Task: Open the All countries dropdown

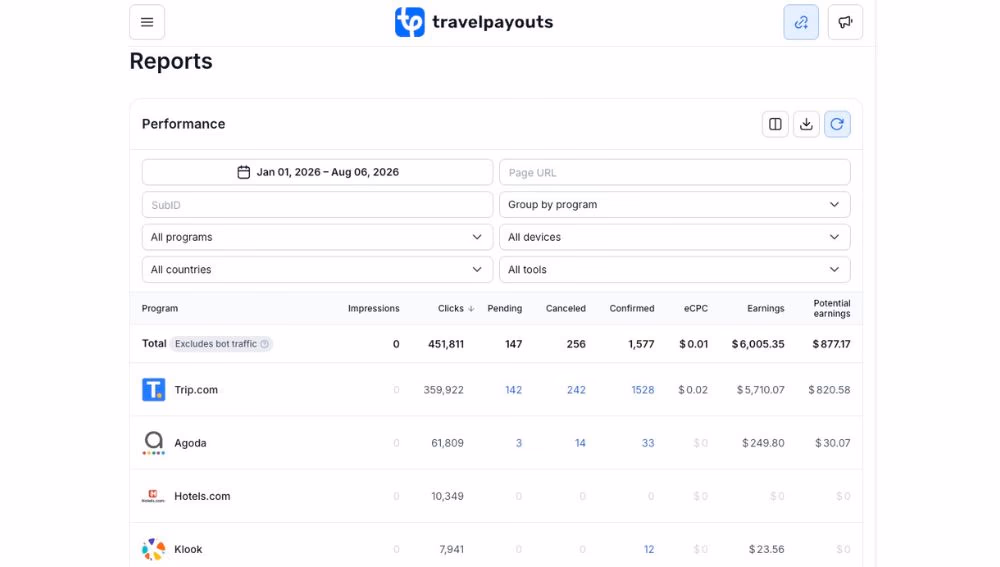Action: [318, 270]
